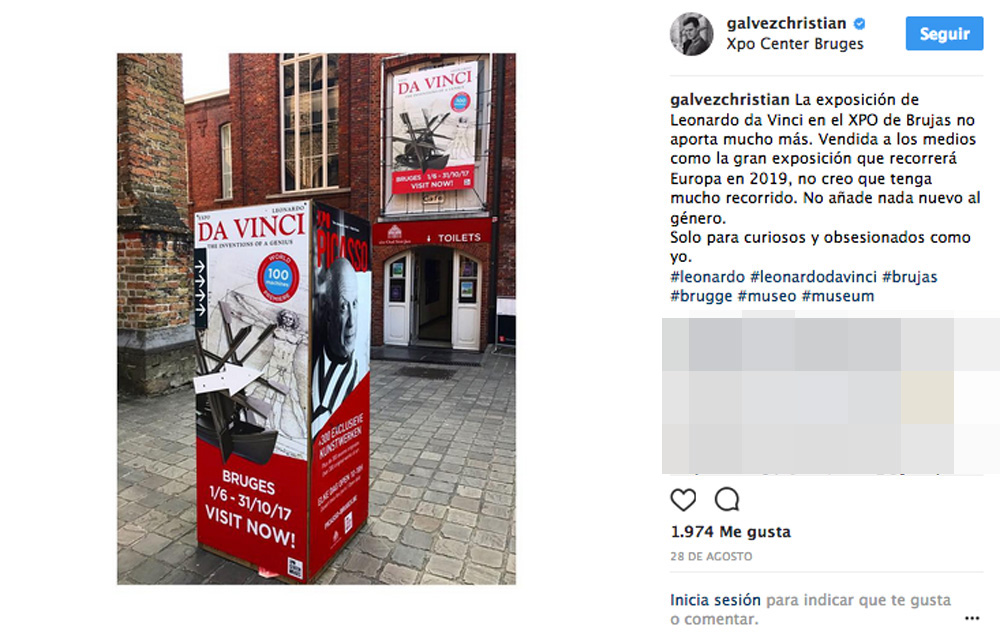1000x634 pixels.
Task: Click galvezchristian name in caption
Action: 730,100
